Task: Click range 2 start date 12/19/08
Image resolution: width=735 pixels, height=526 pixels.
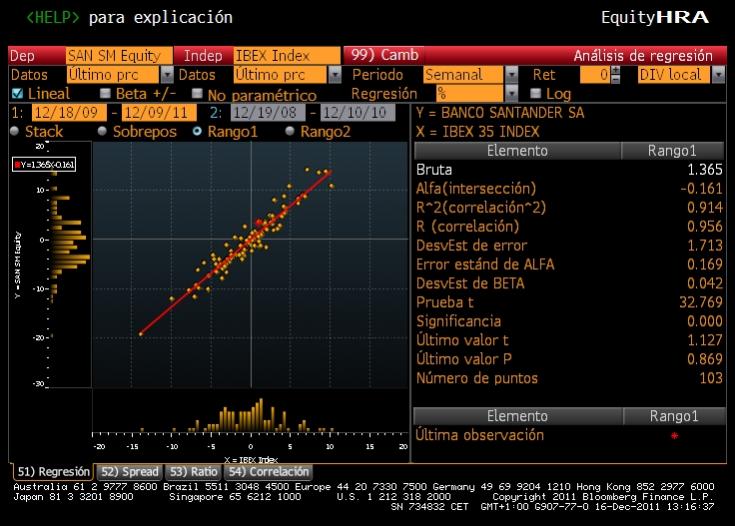Action: tap(268, 113)
